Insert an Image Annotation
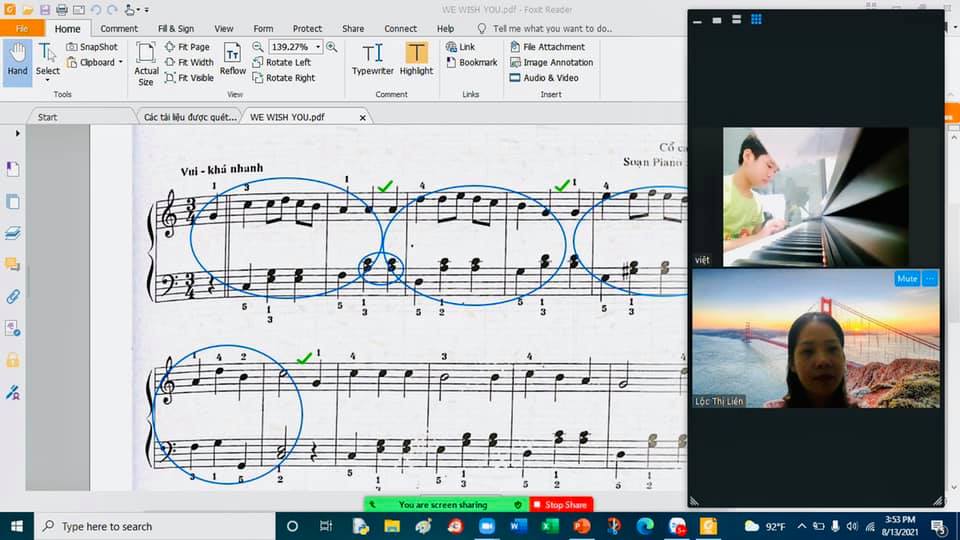The width and height of the screenshot is (960, 540). [552, 62]
